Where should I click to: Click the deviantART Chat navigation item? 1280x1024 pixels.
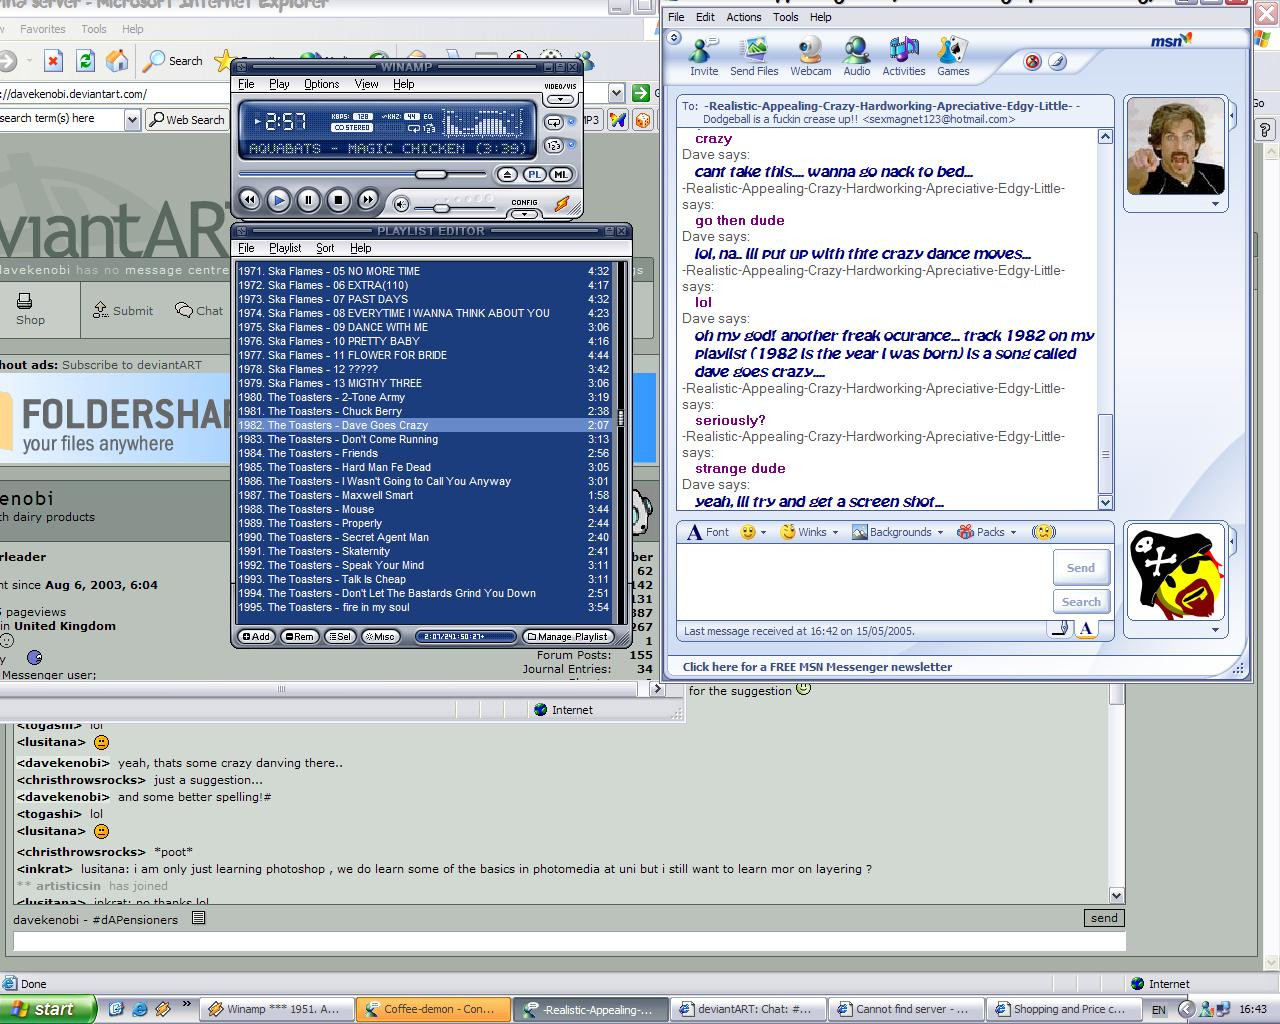pyautogui.click(x=199, y=310)
